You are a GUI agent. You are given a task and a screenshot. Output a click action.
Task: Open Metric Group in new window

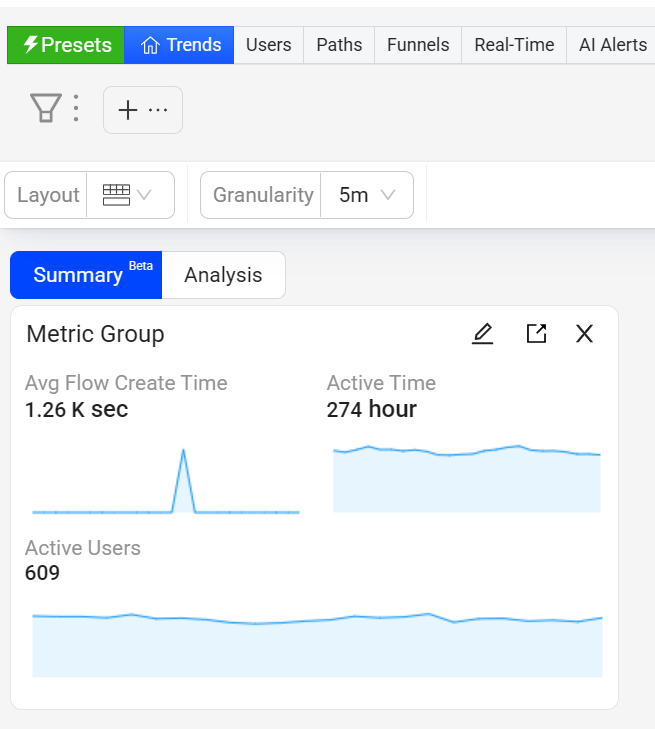(536, 334)
